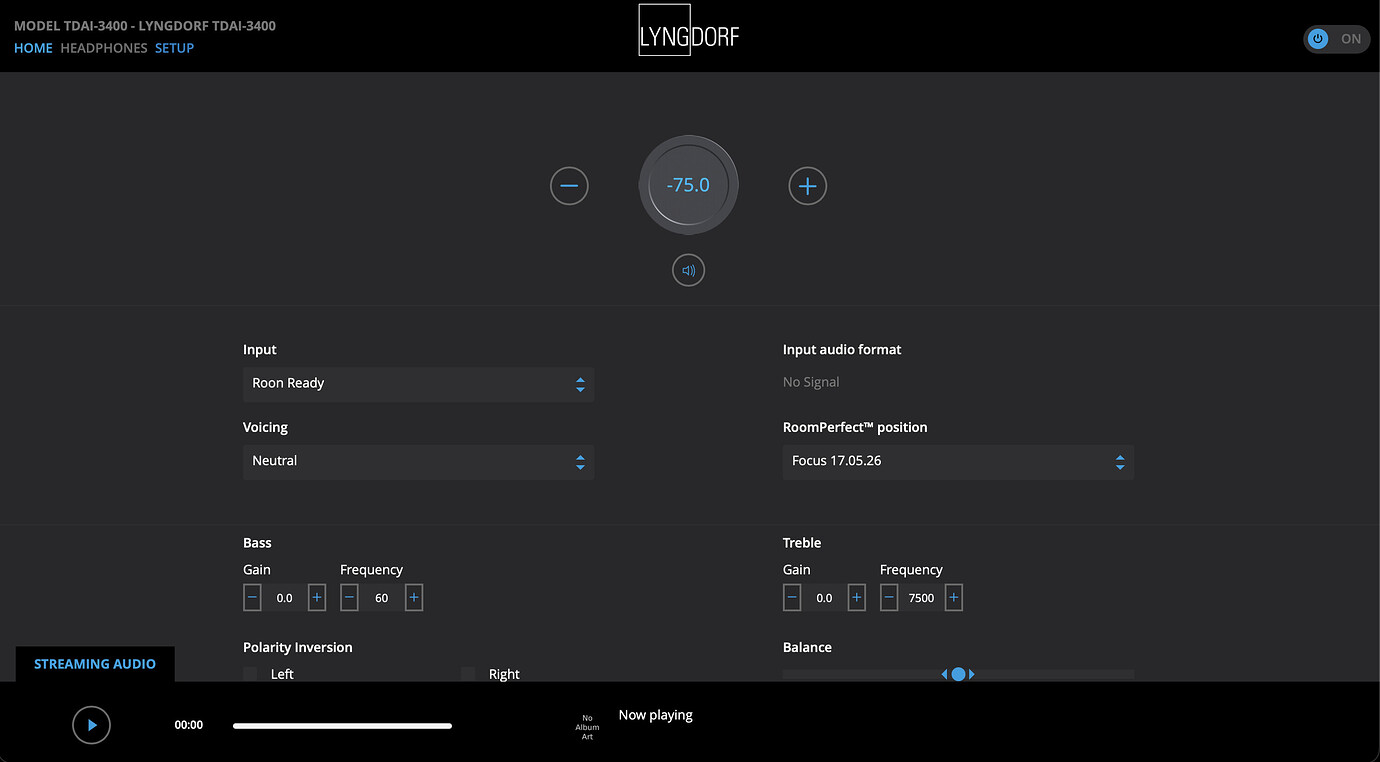Image resolution: width=1380 pixels, height=762 pixels.
Task: Nudge balance left with the left arrow
Action: click(x=944, y=674)
